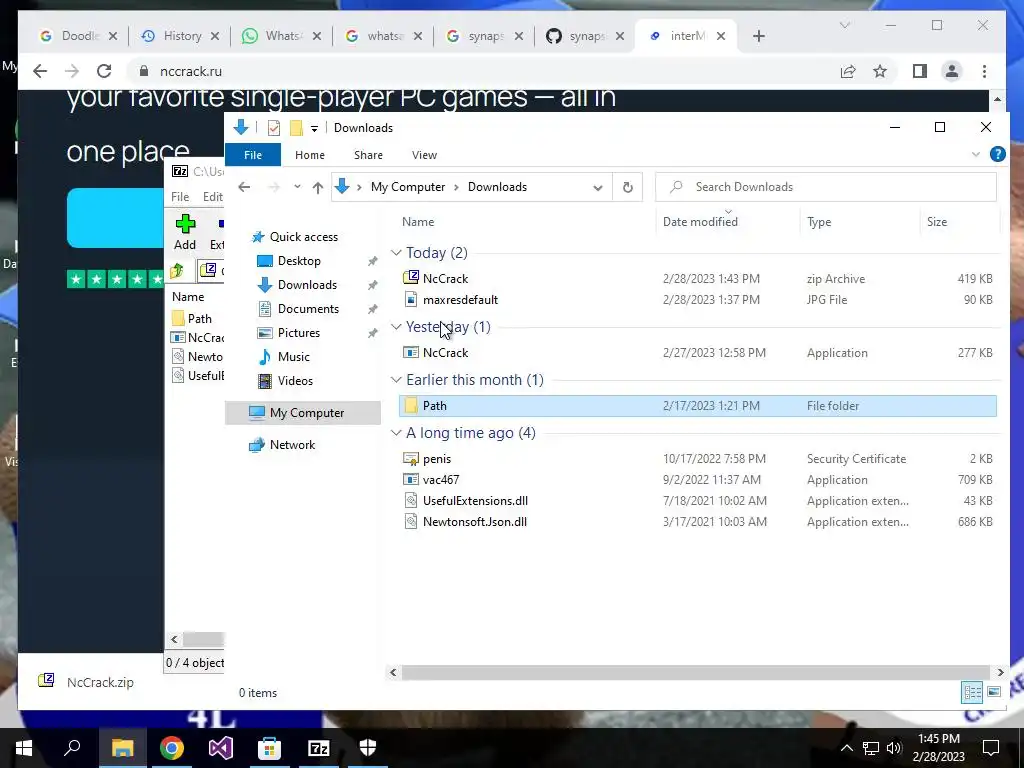Bookmark this page with star icon
This screenshot has width=1024, height=768.
pos(880,71)
